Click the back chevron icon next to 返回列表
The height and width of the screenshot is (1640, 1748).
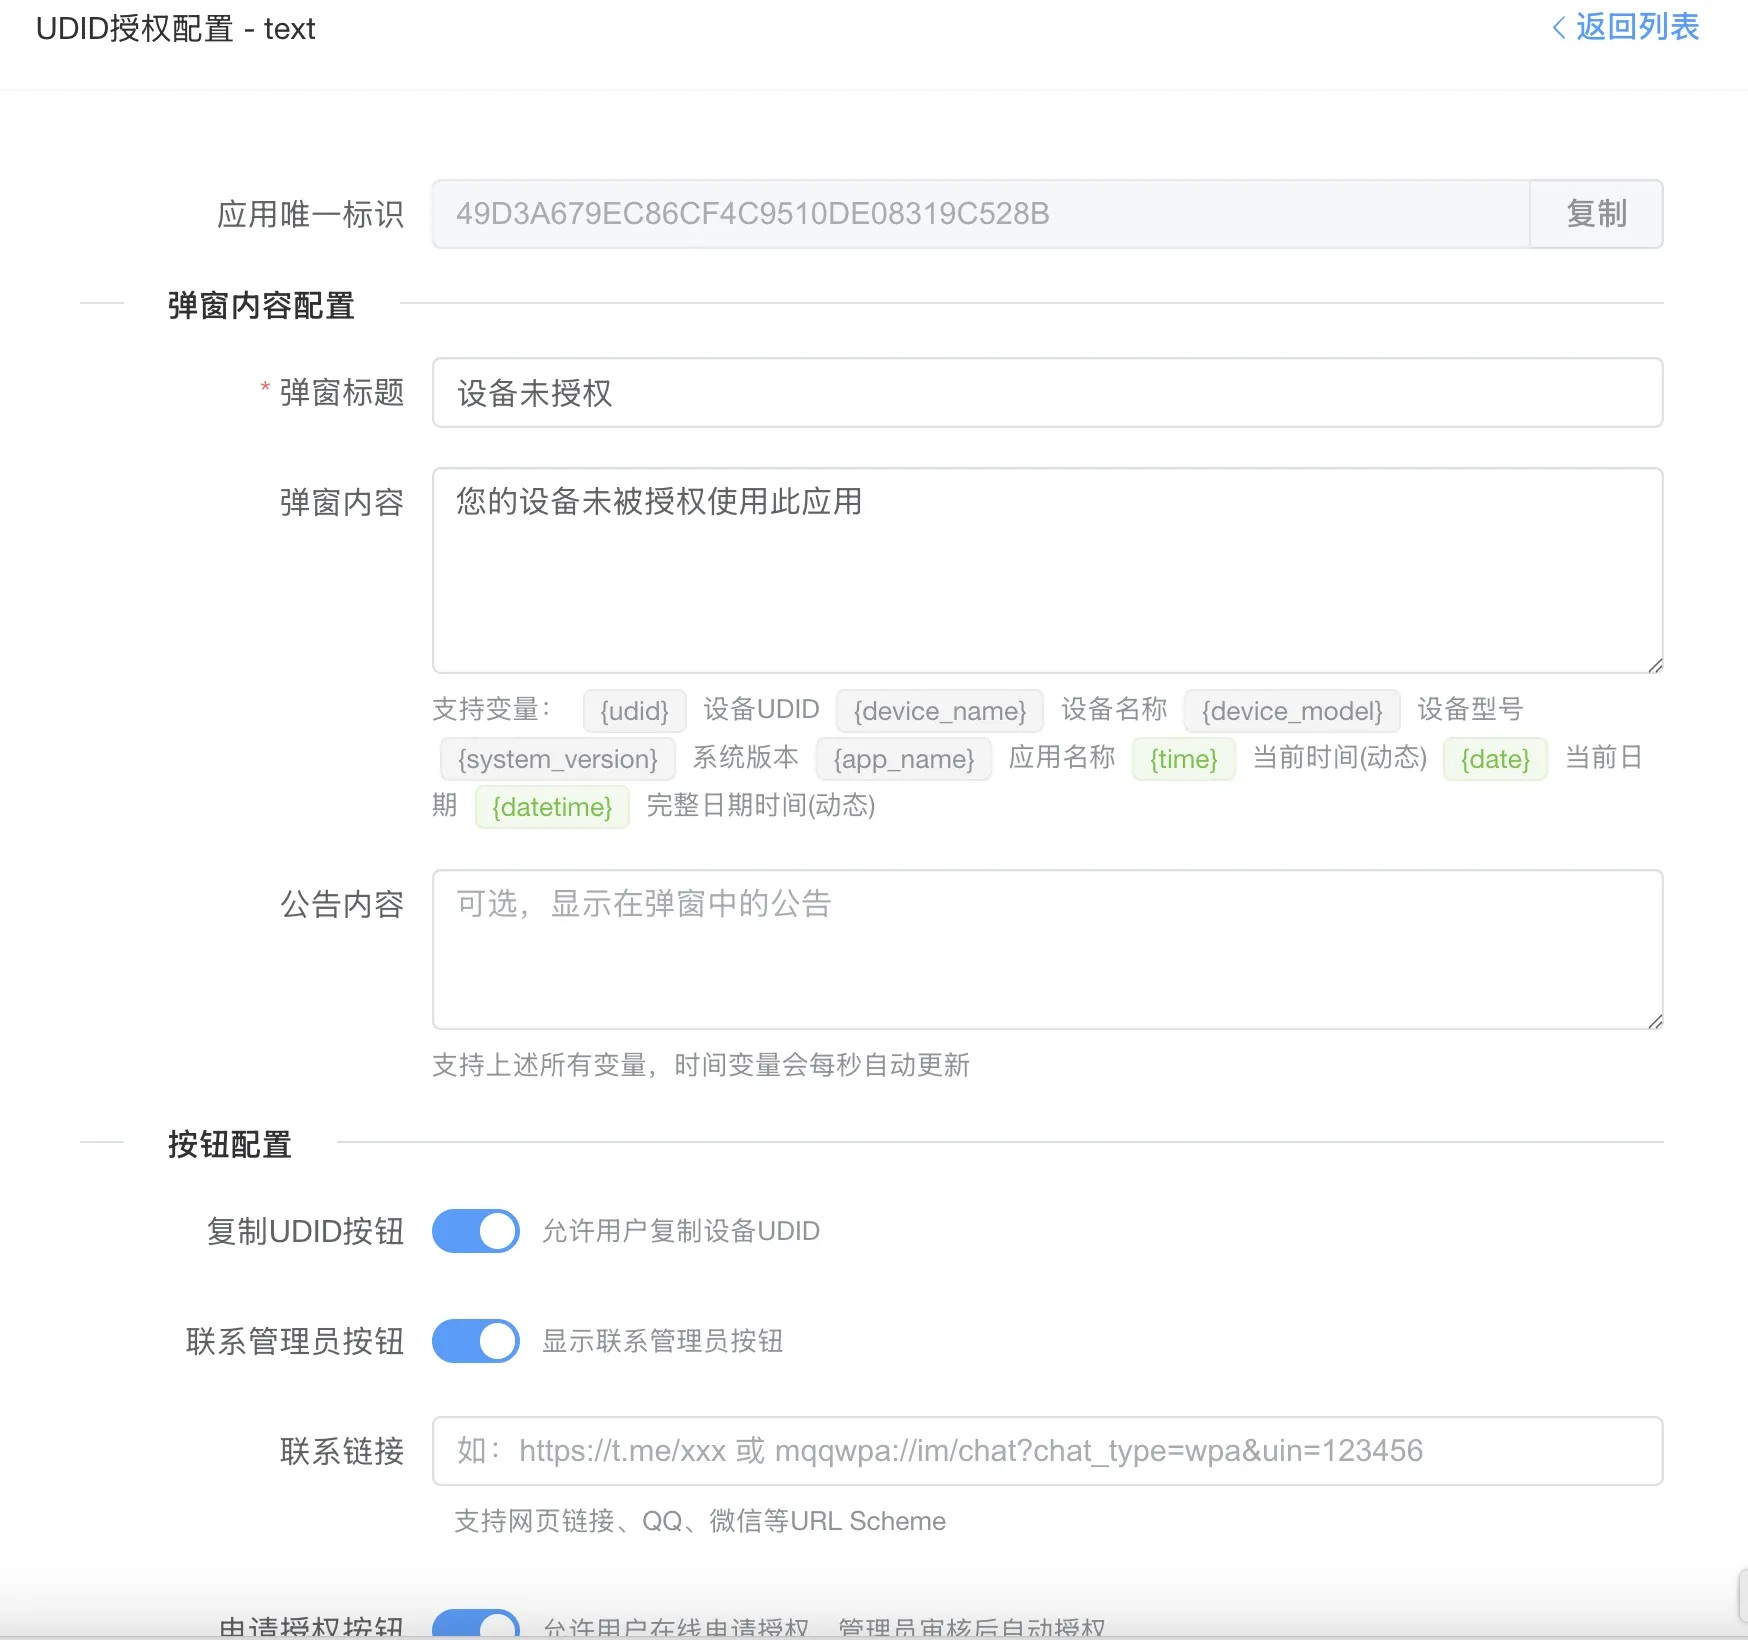click(1560, 28)
